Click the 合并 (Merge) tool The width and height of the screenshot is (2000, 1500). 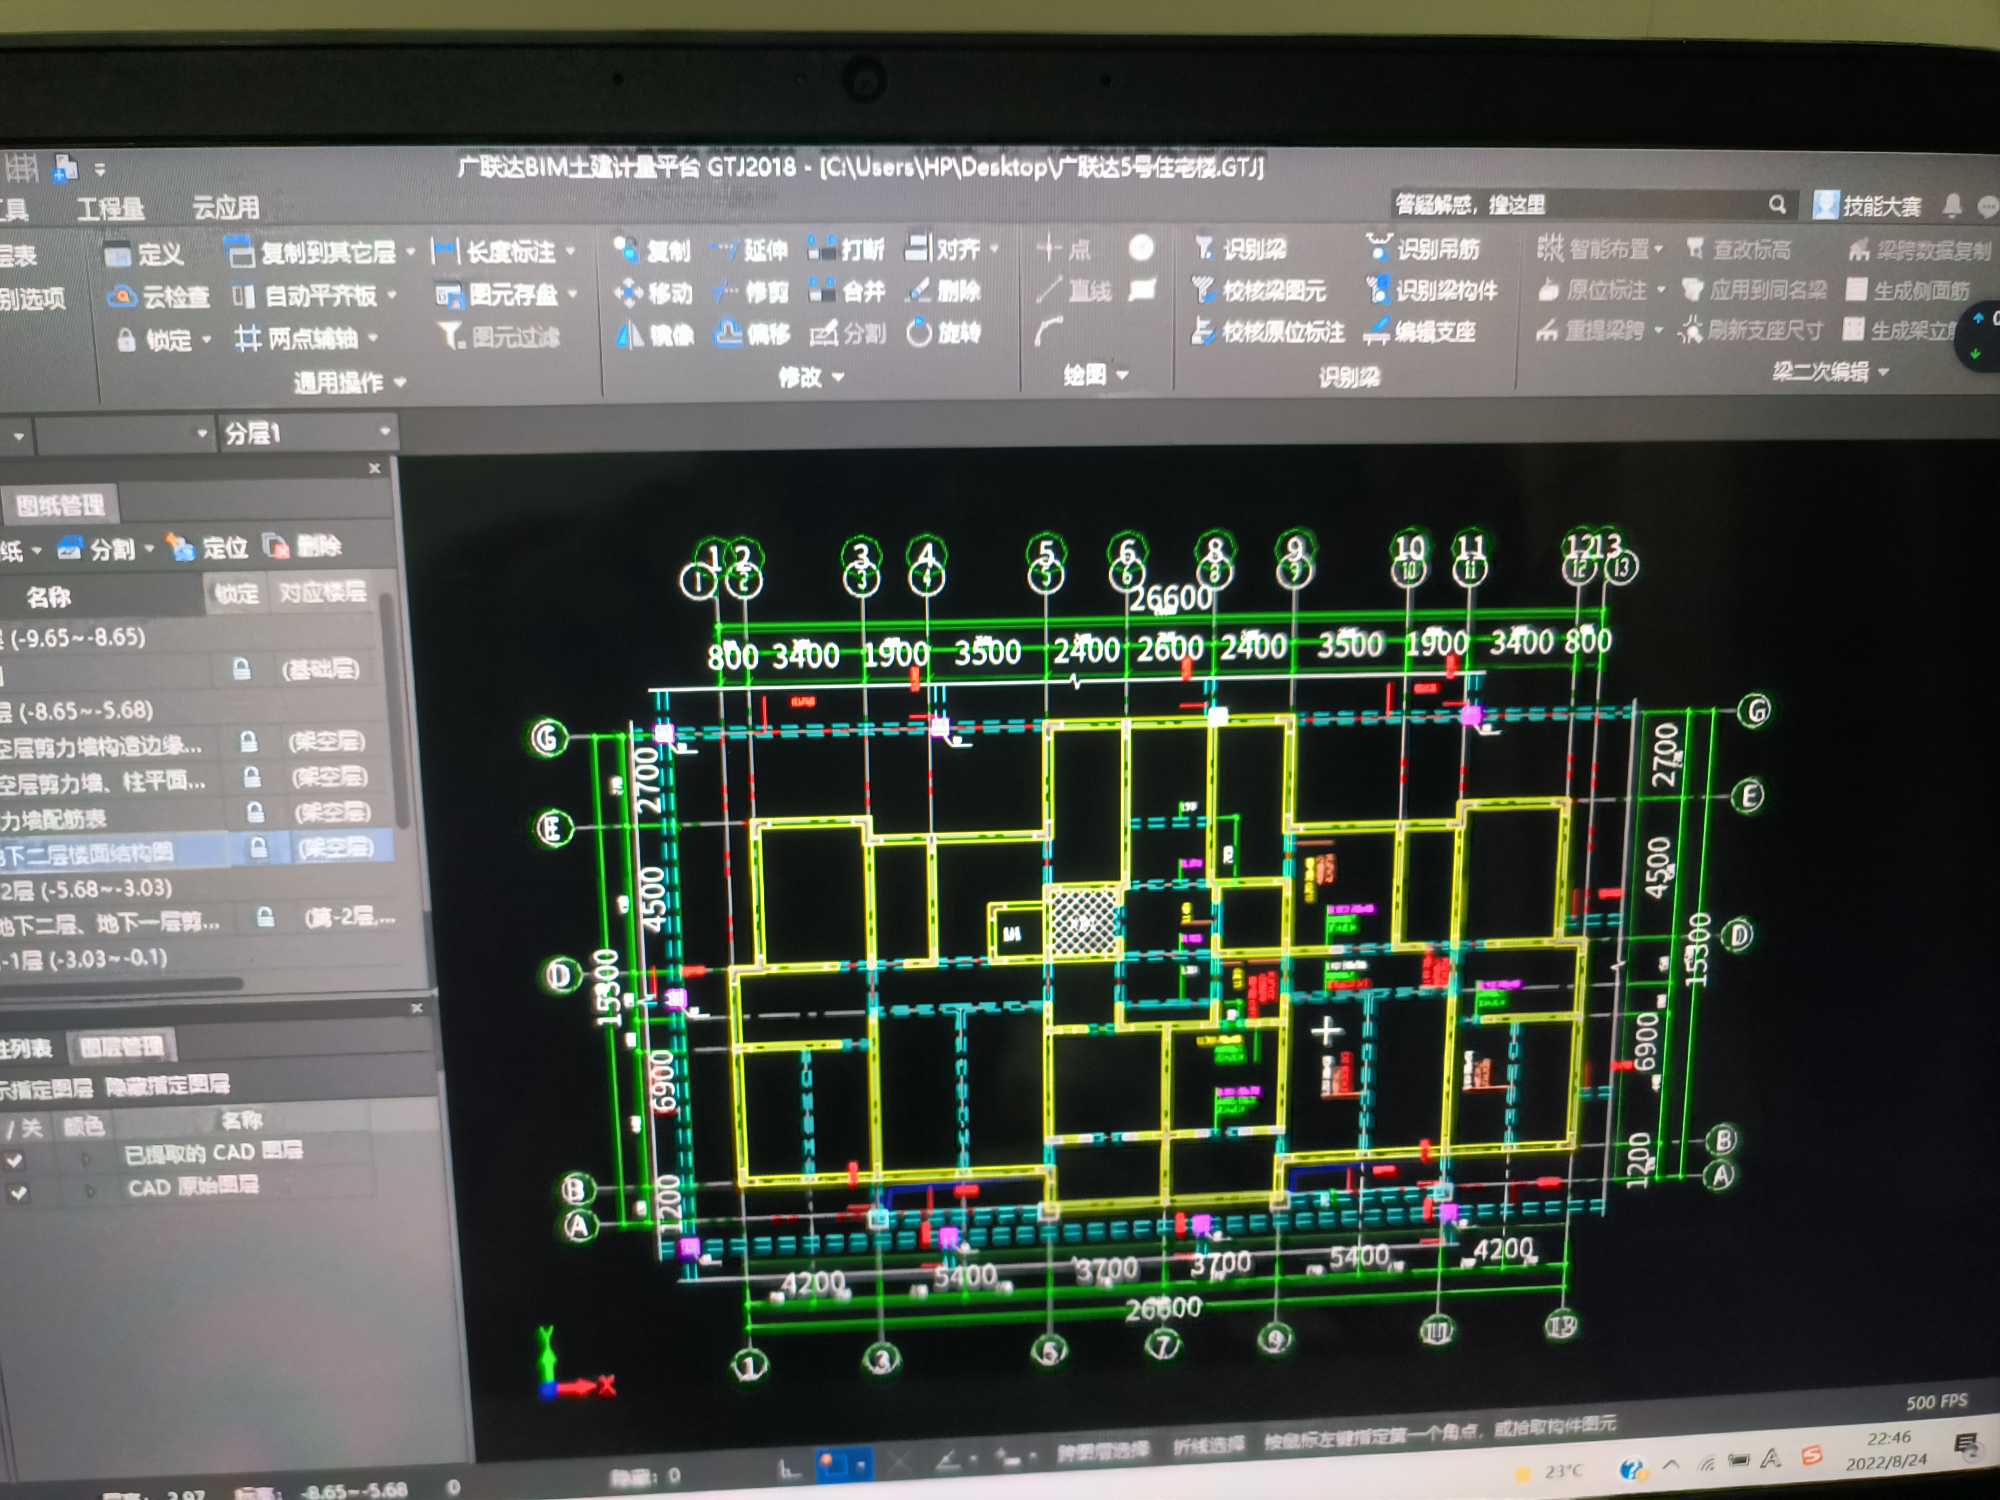point(847,291)
